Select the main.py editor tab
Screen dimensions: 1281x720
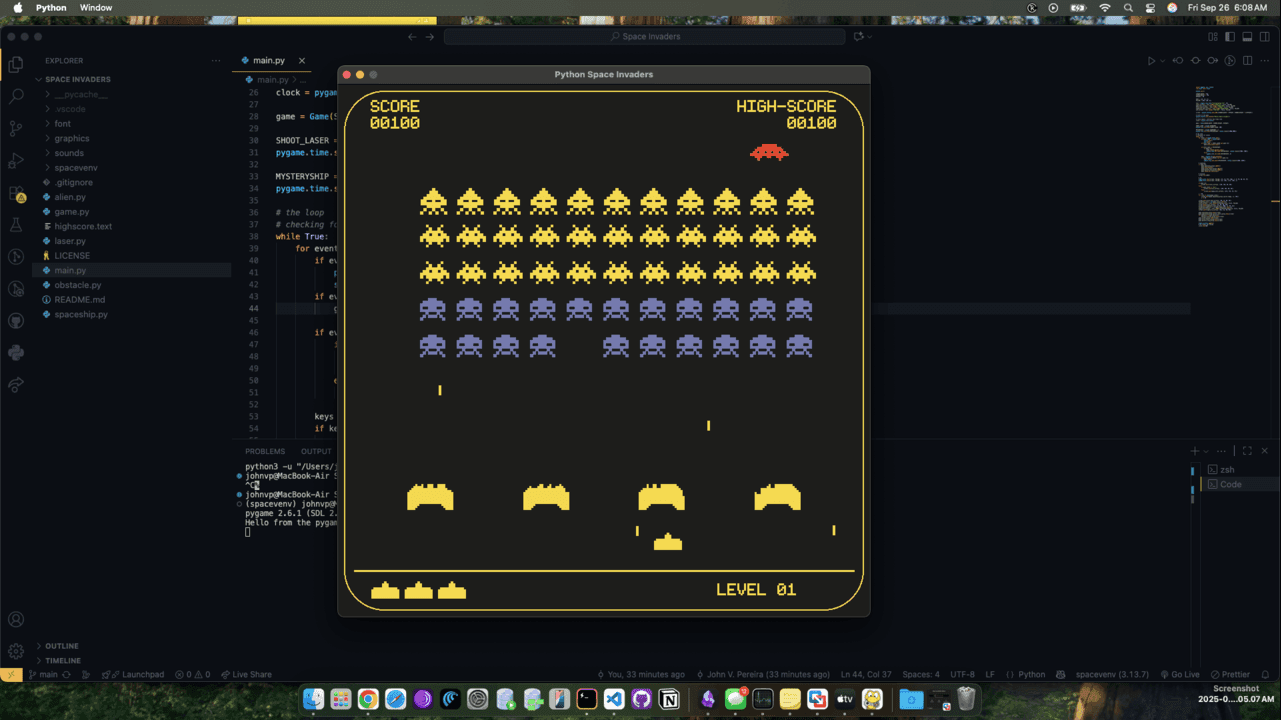273,61
